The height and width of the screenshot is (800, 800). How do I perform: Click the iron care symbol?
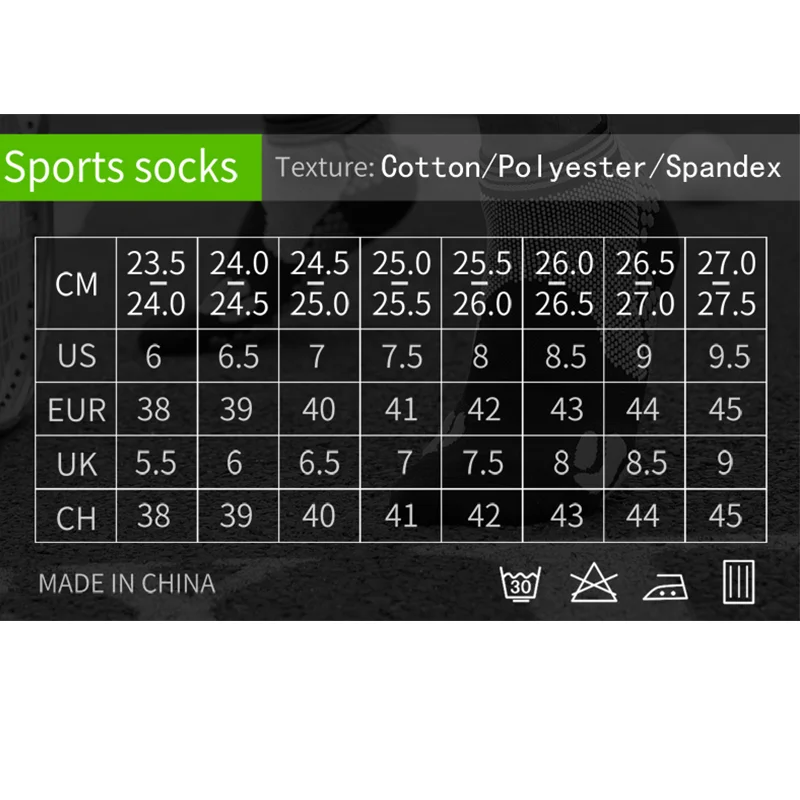click(666, 585)
